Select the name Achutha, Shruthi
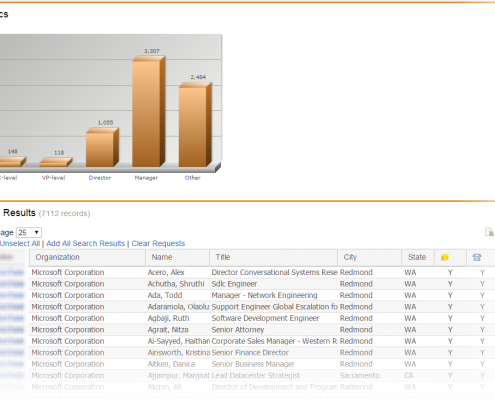Viewport: 495px width, 400px height. click(x=176, y=284)
